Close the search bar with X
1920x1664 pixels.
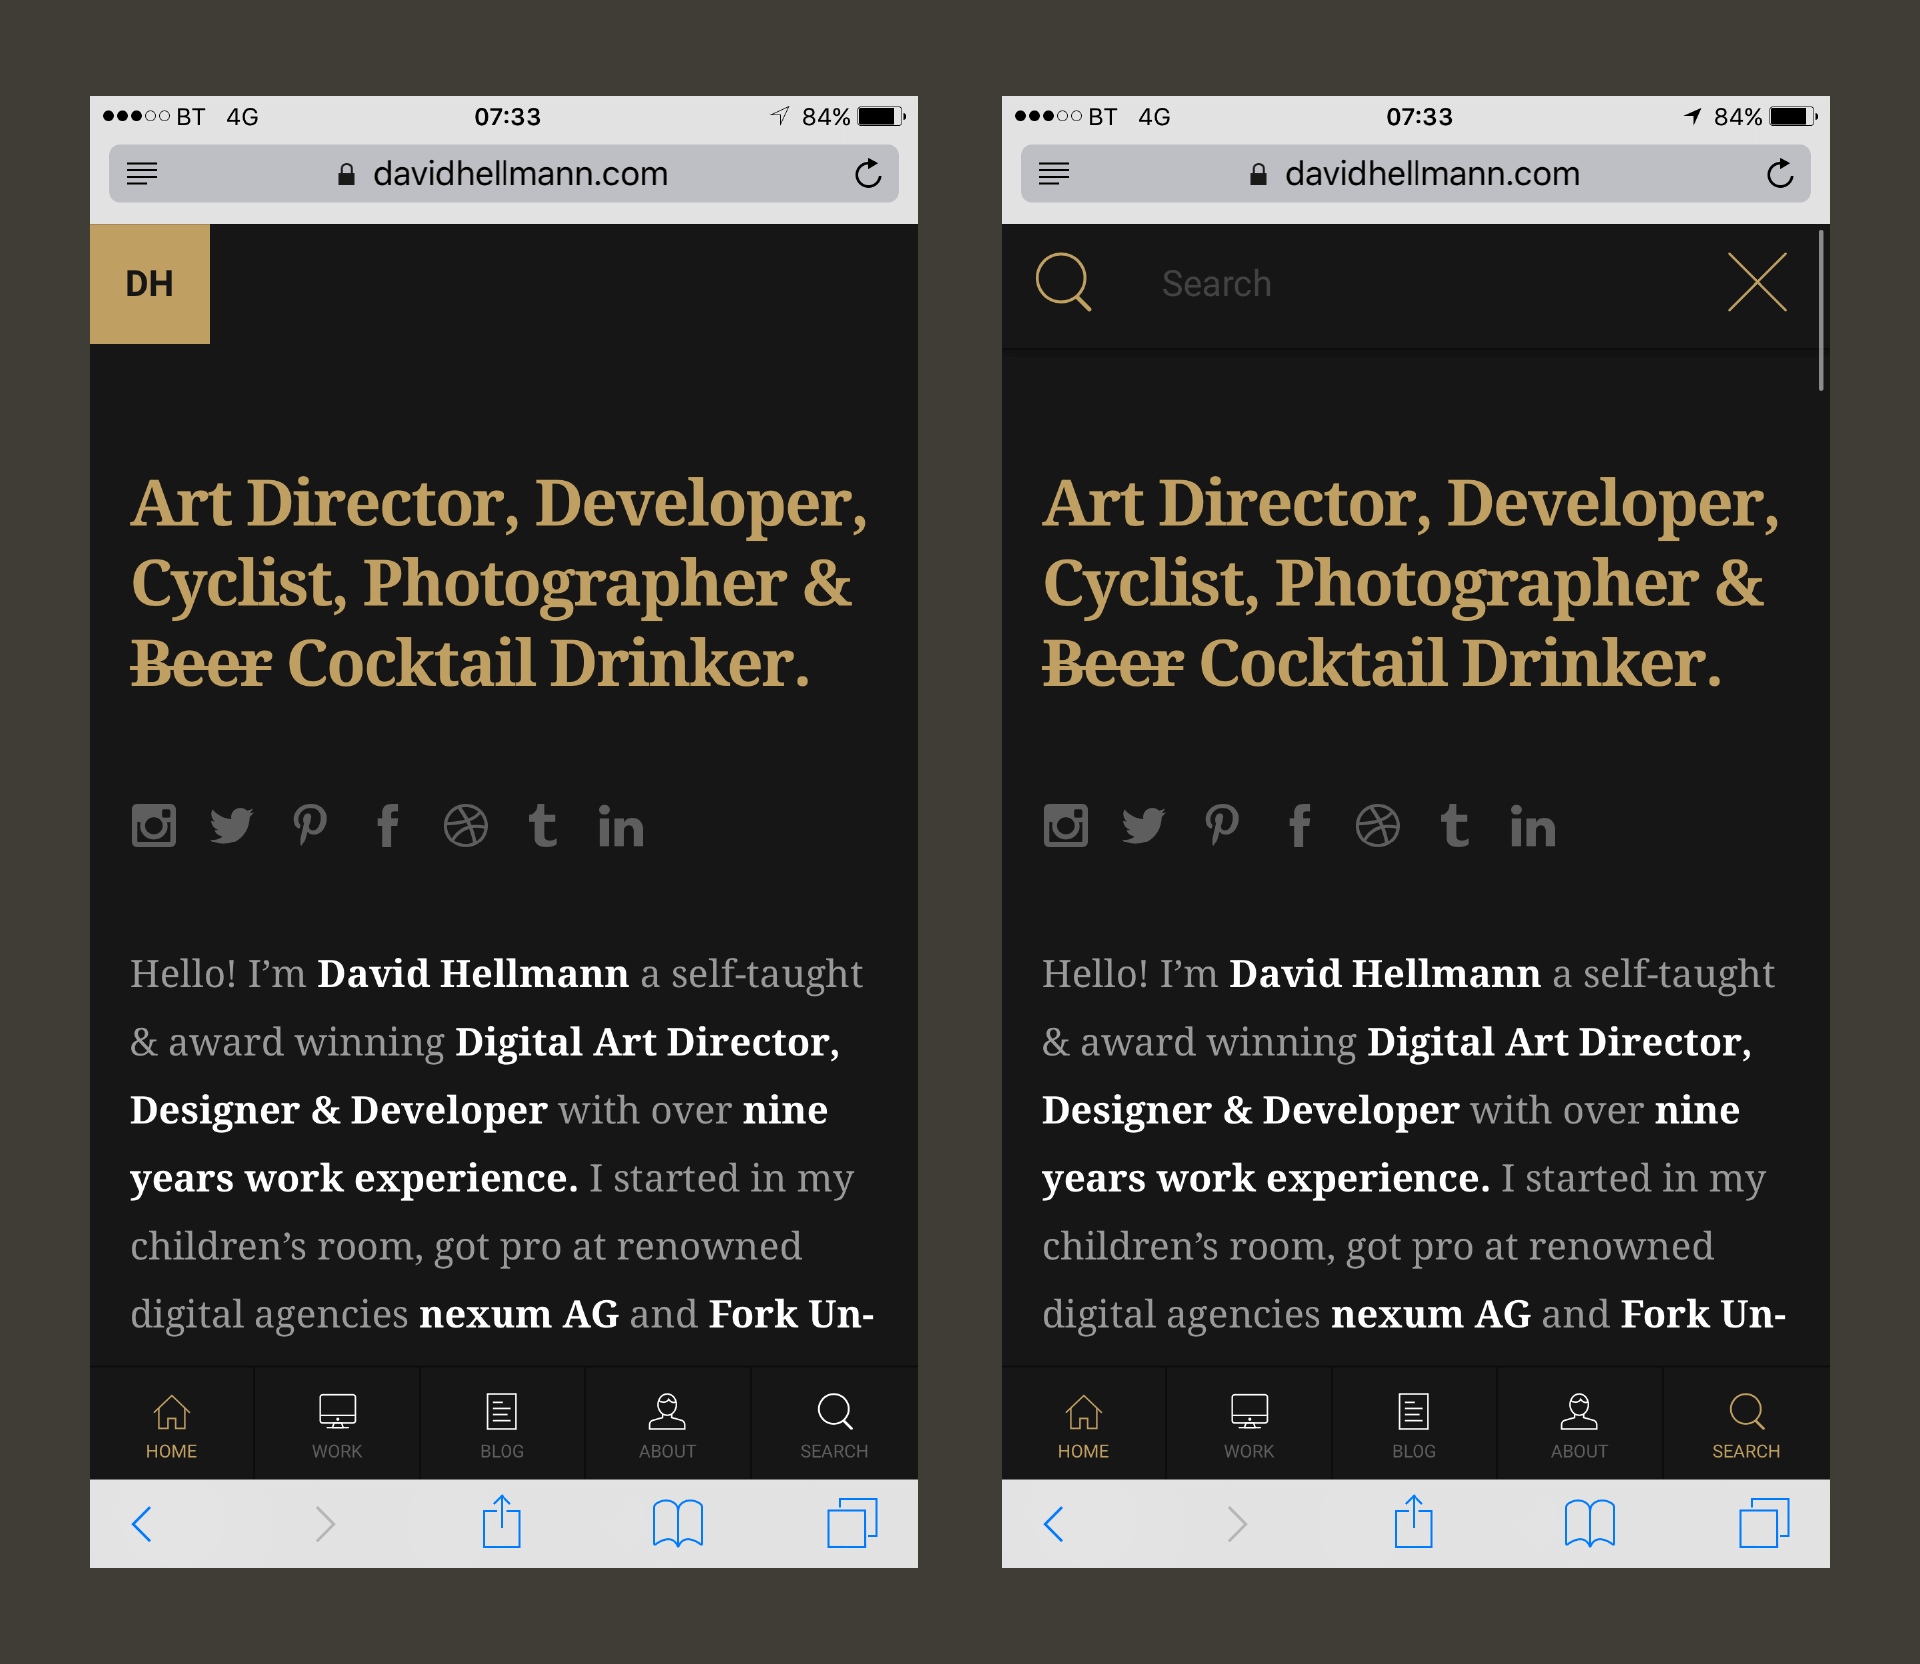[x=1757, y=283]
